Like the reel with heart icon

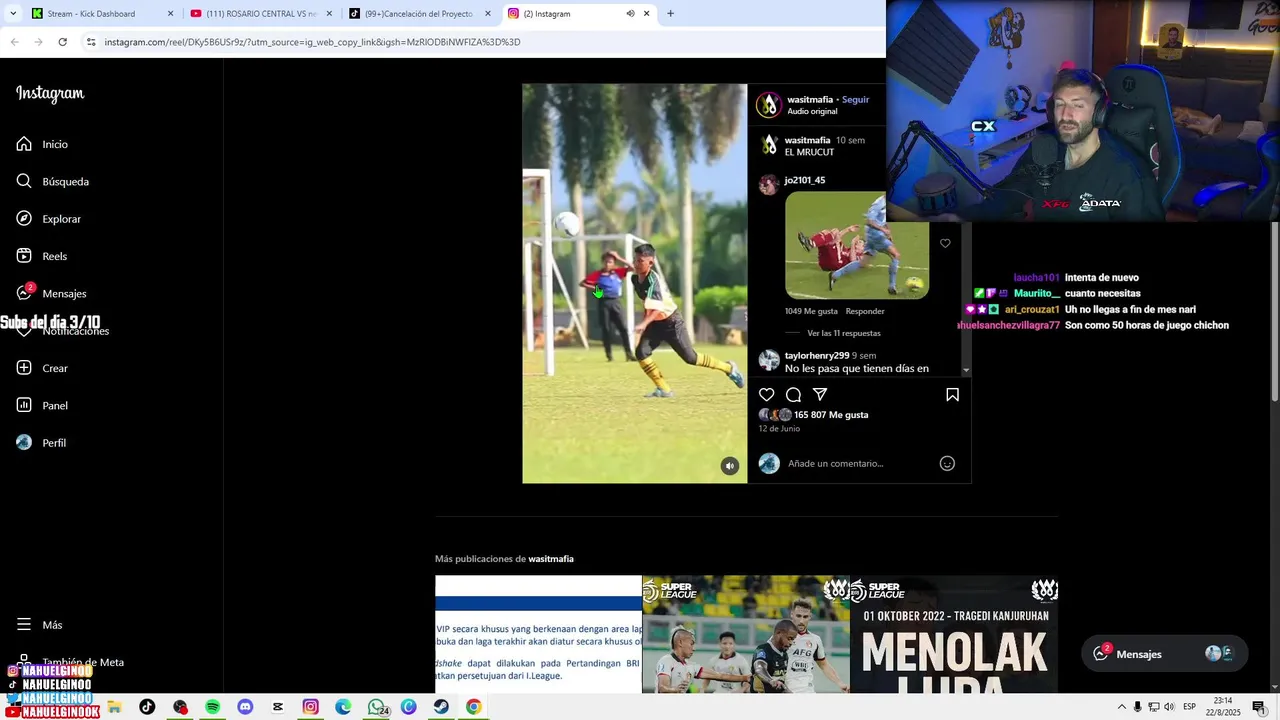pyautogui.click(x=766, y=395)
